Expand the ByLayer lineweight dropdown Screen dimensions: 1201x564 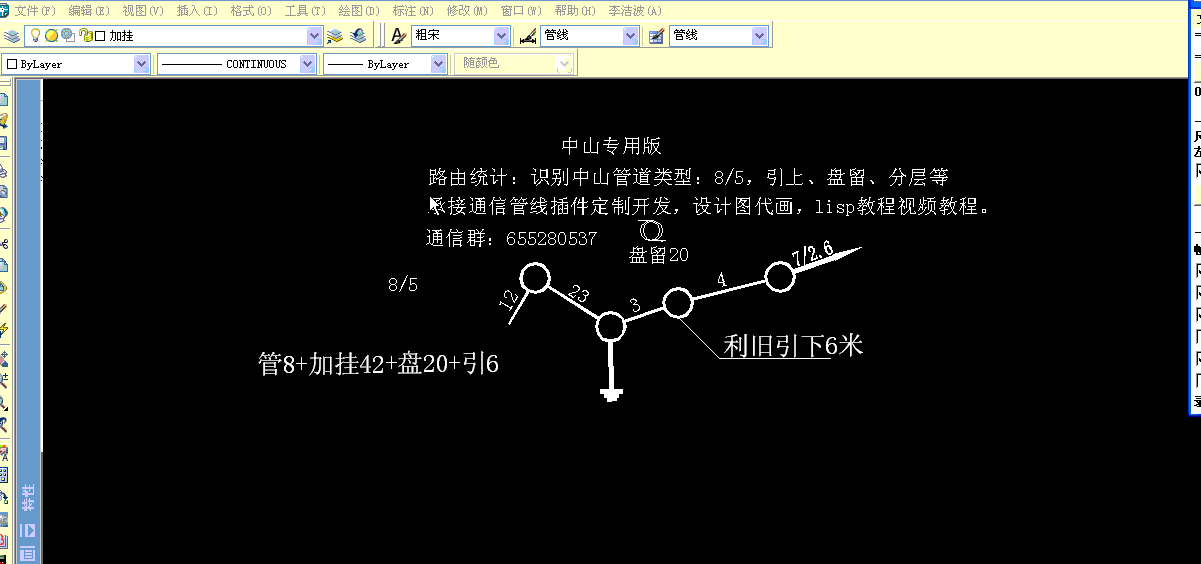[x=439, y=64]
